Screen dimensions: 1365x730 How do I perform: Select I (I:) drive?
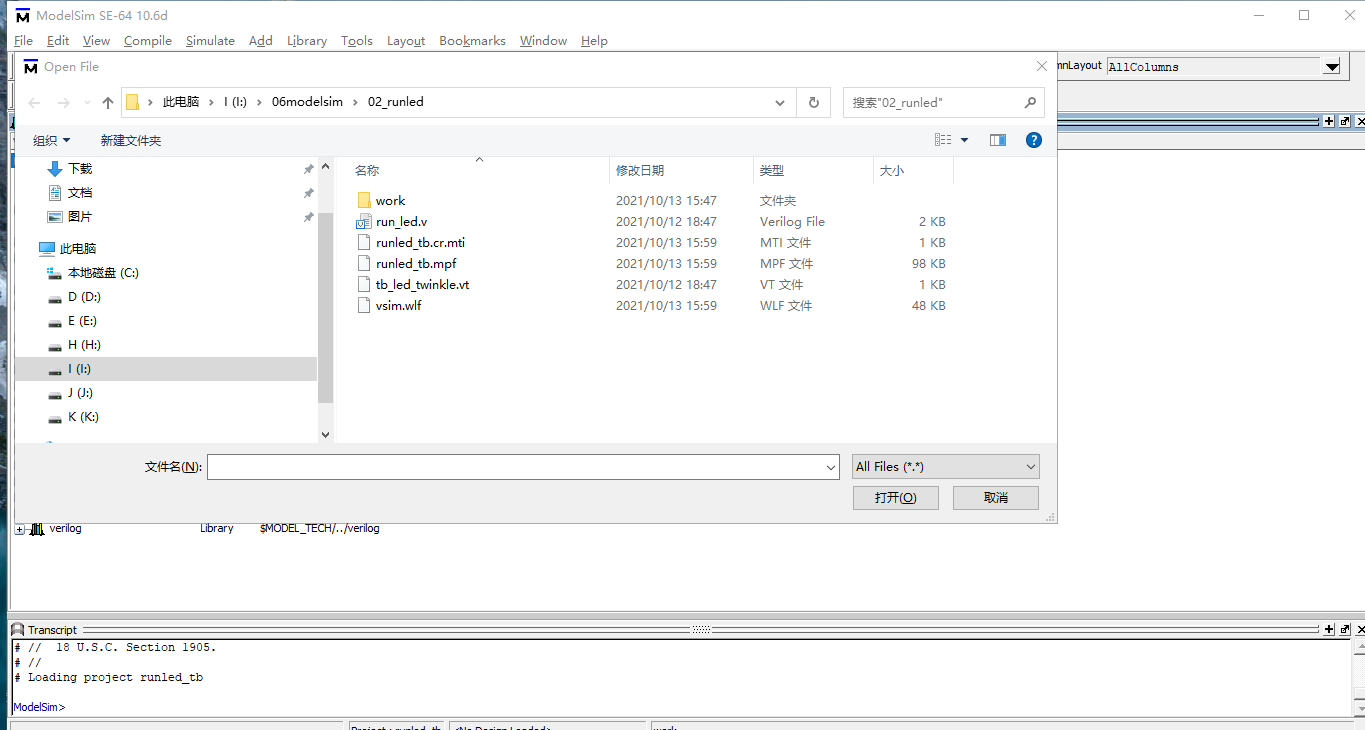(166, 369)
